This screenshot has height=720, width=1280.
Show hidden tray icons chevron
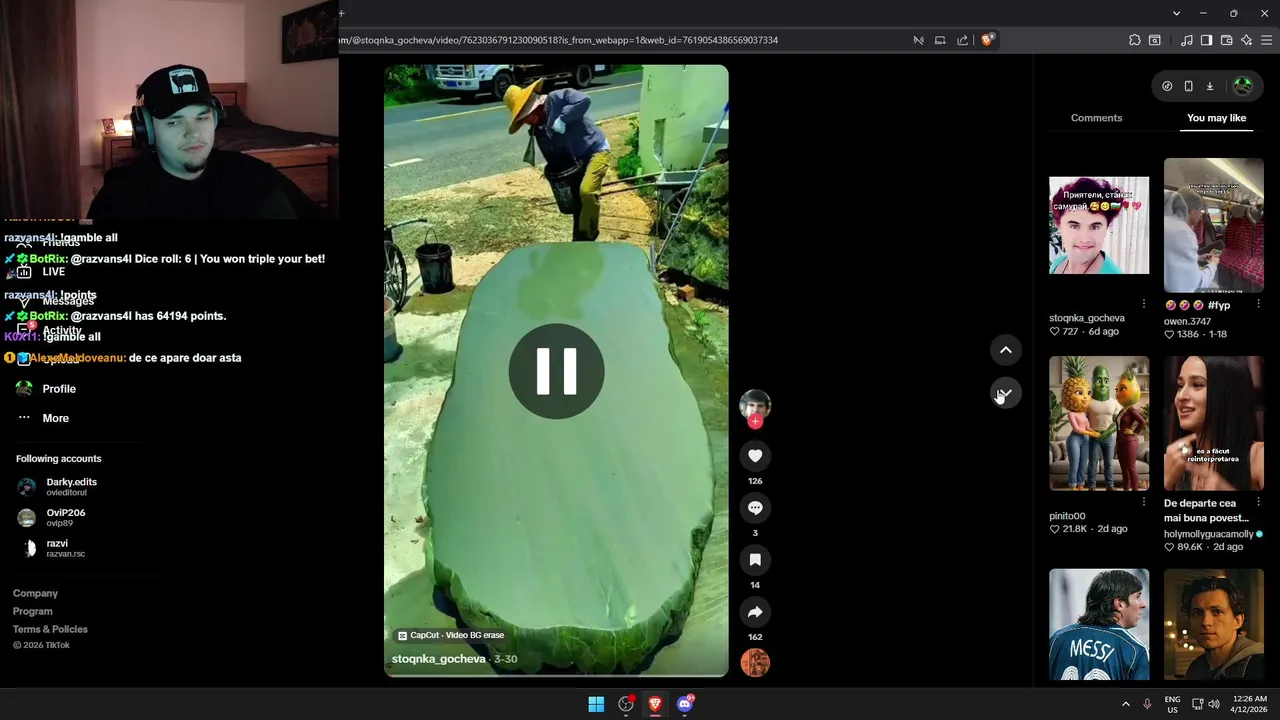tap(1125, 704)
